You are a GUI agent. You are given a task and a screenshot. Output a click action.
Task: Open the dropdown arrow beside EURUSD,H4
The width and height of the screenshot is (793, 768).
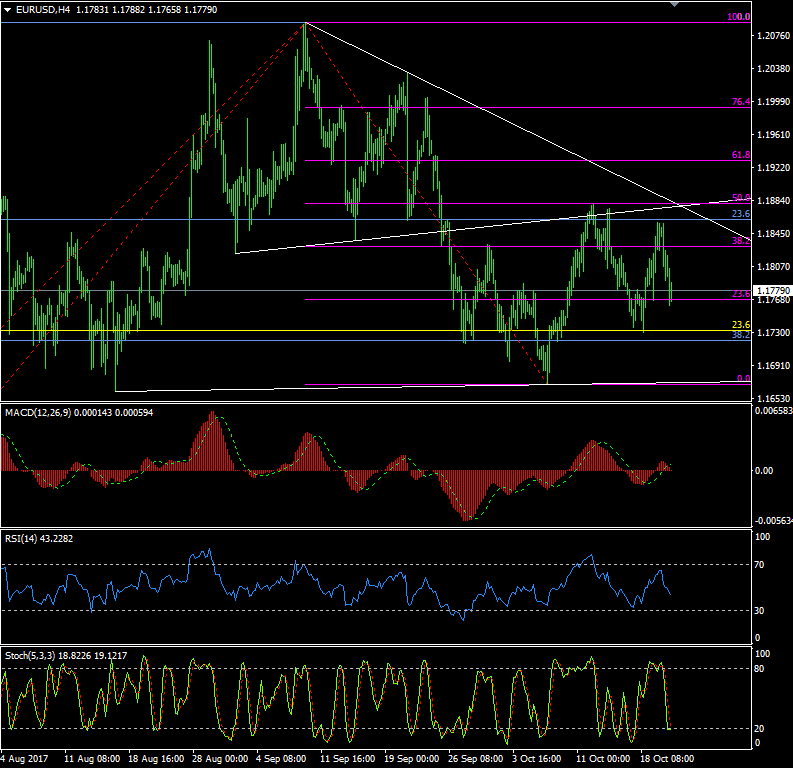tap(7, 9)
